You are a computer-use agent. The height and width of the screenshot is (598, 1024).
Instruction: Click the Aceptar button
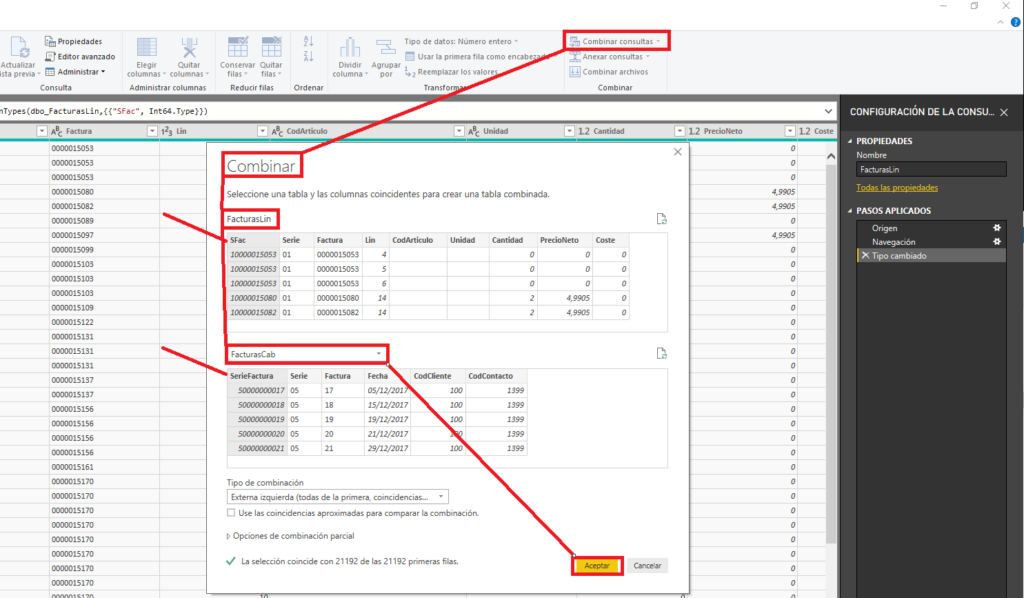tap(596, 565)
